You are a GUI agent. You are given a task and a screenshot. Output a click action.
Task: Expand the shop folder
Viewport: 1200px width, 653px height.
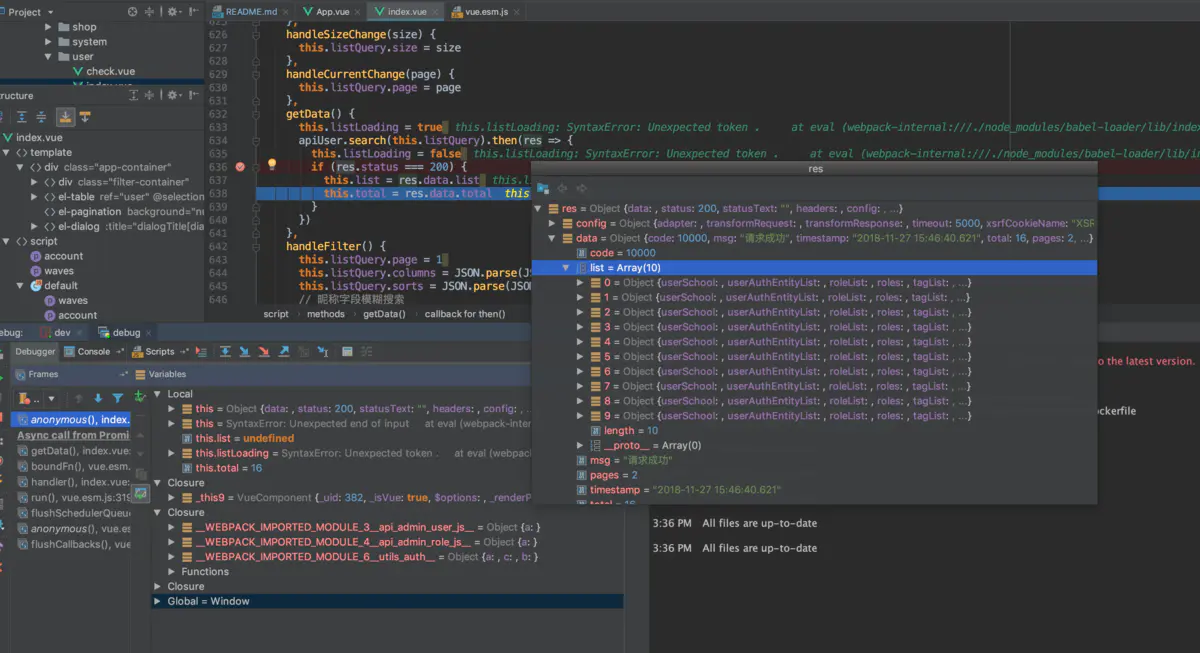(48, 27)
